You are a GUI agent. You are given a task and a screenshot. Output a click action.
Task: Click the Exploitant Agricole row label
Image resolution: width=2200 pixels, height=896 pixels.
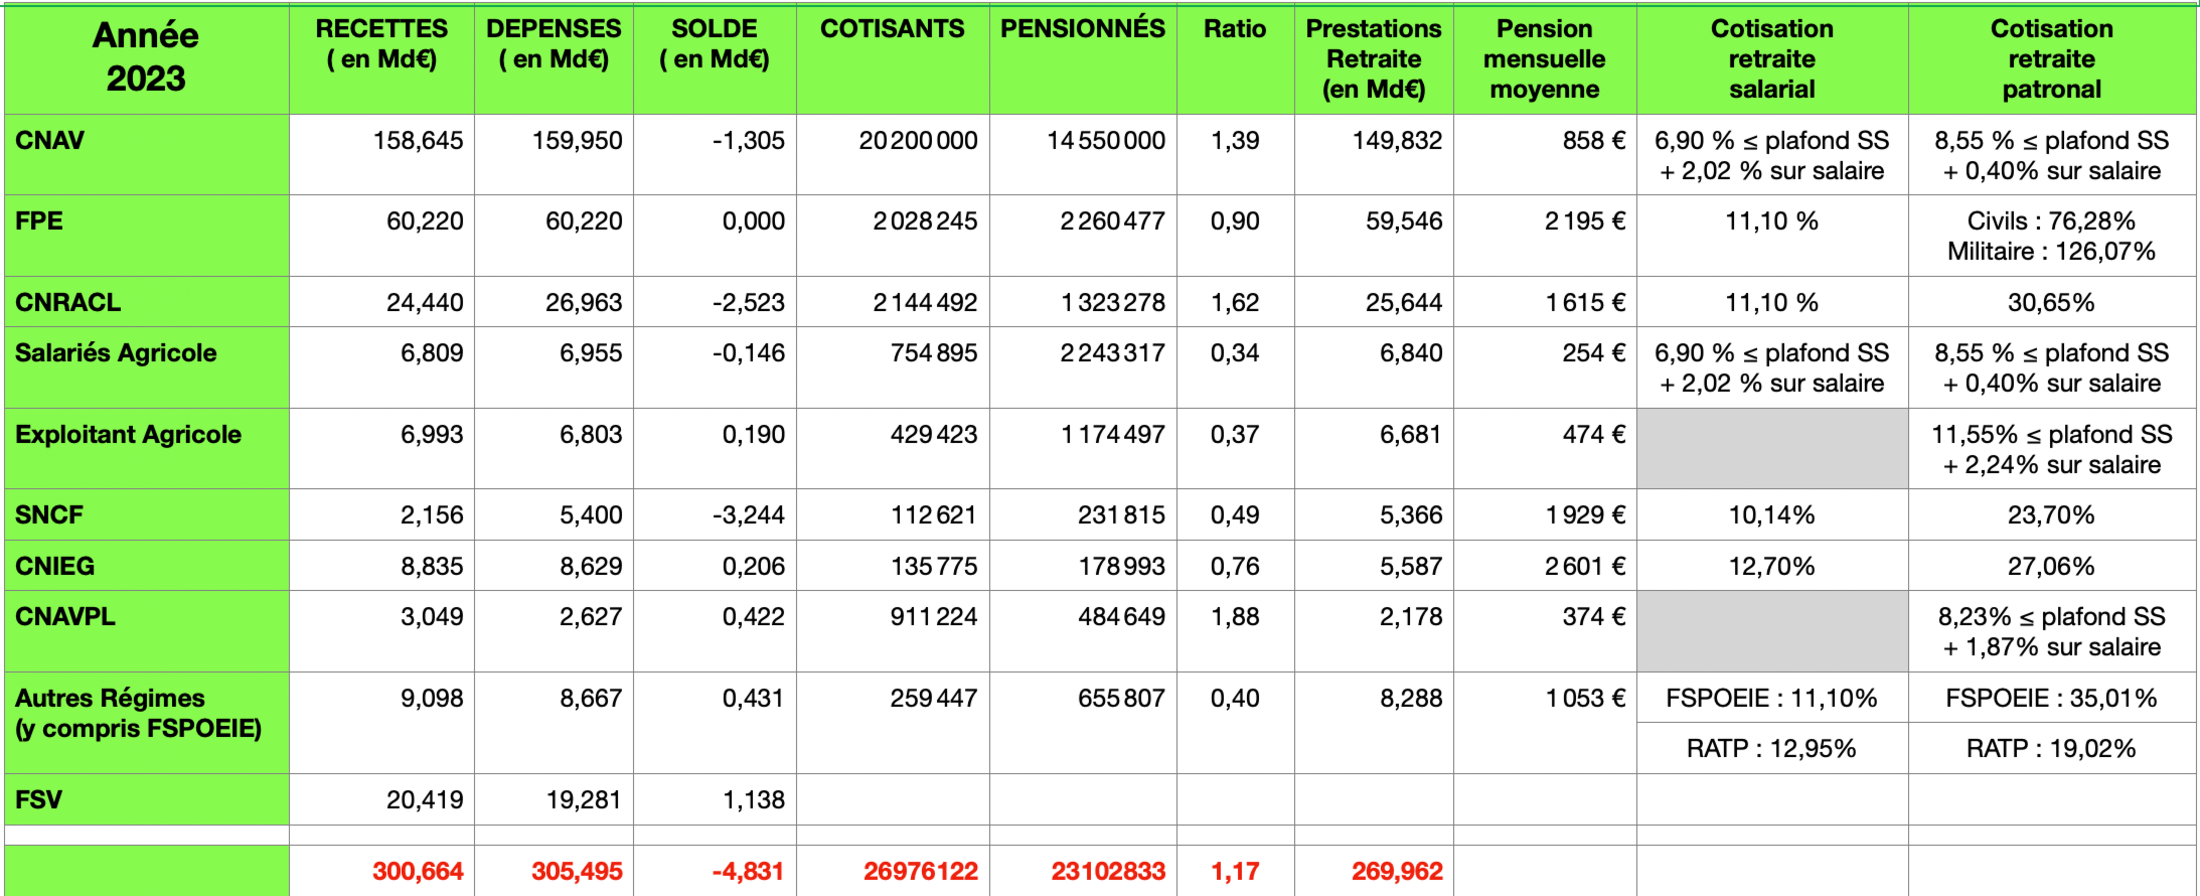[x=128, y=435]
